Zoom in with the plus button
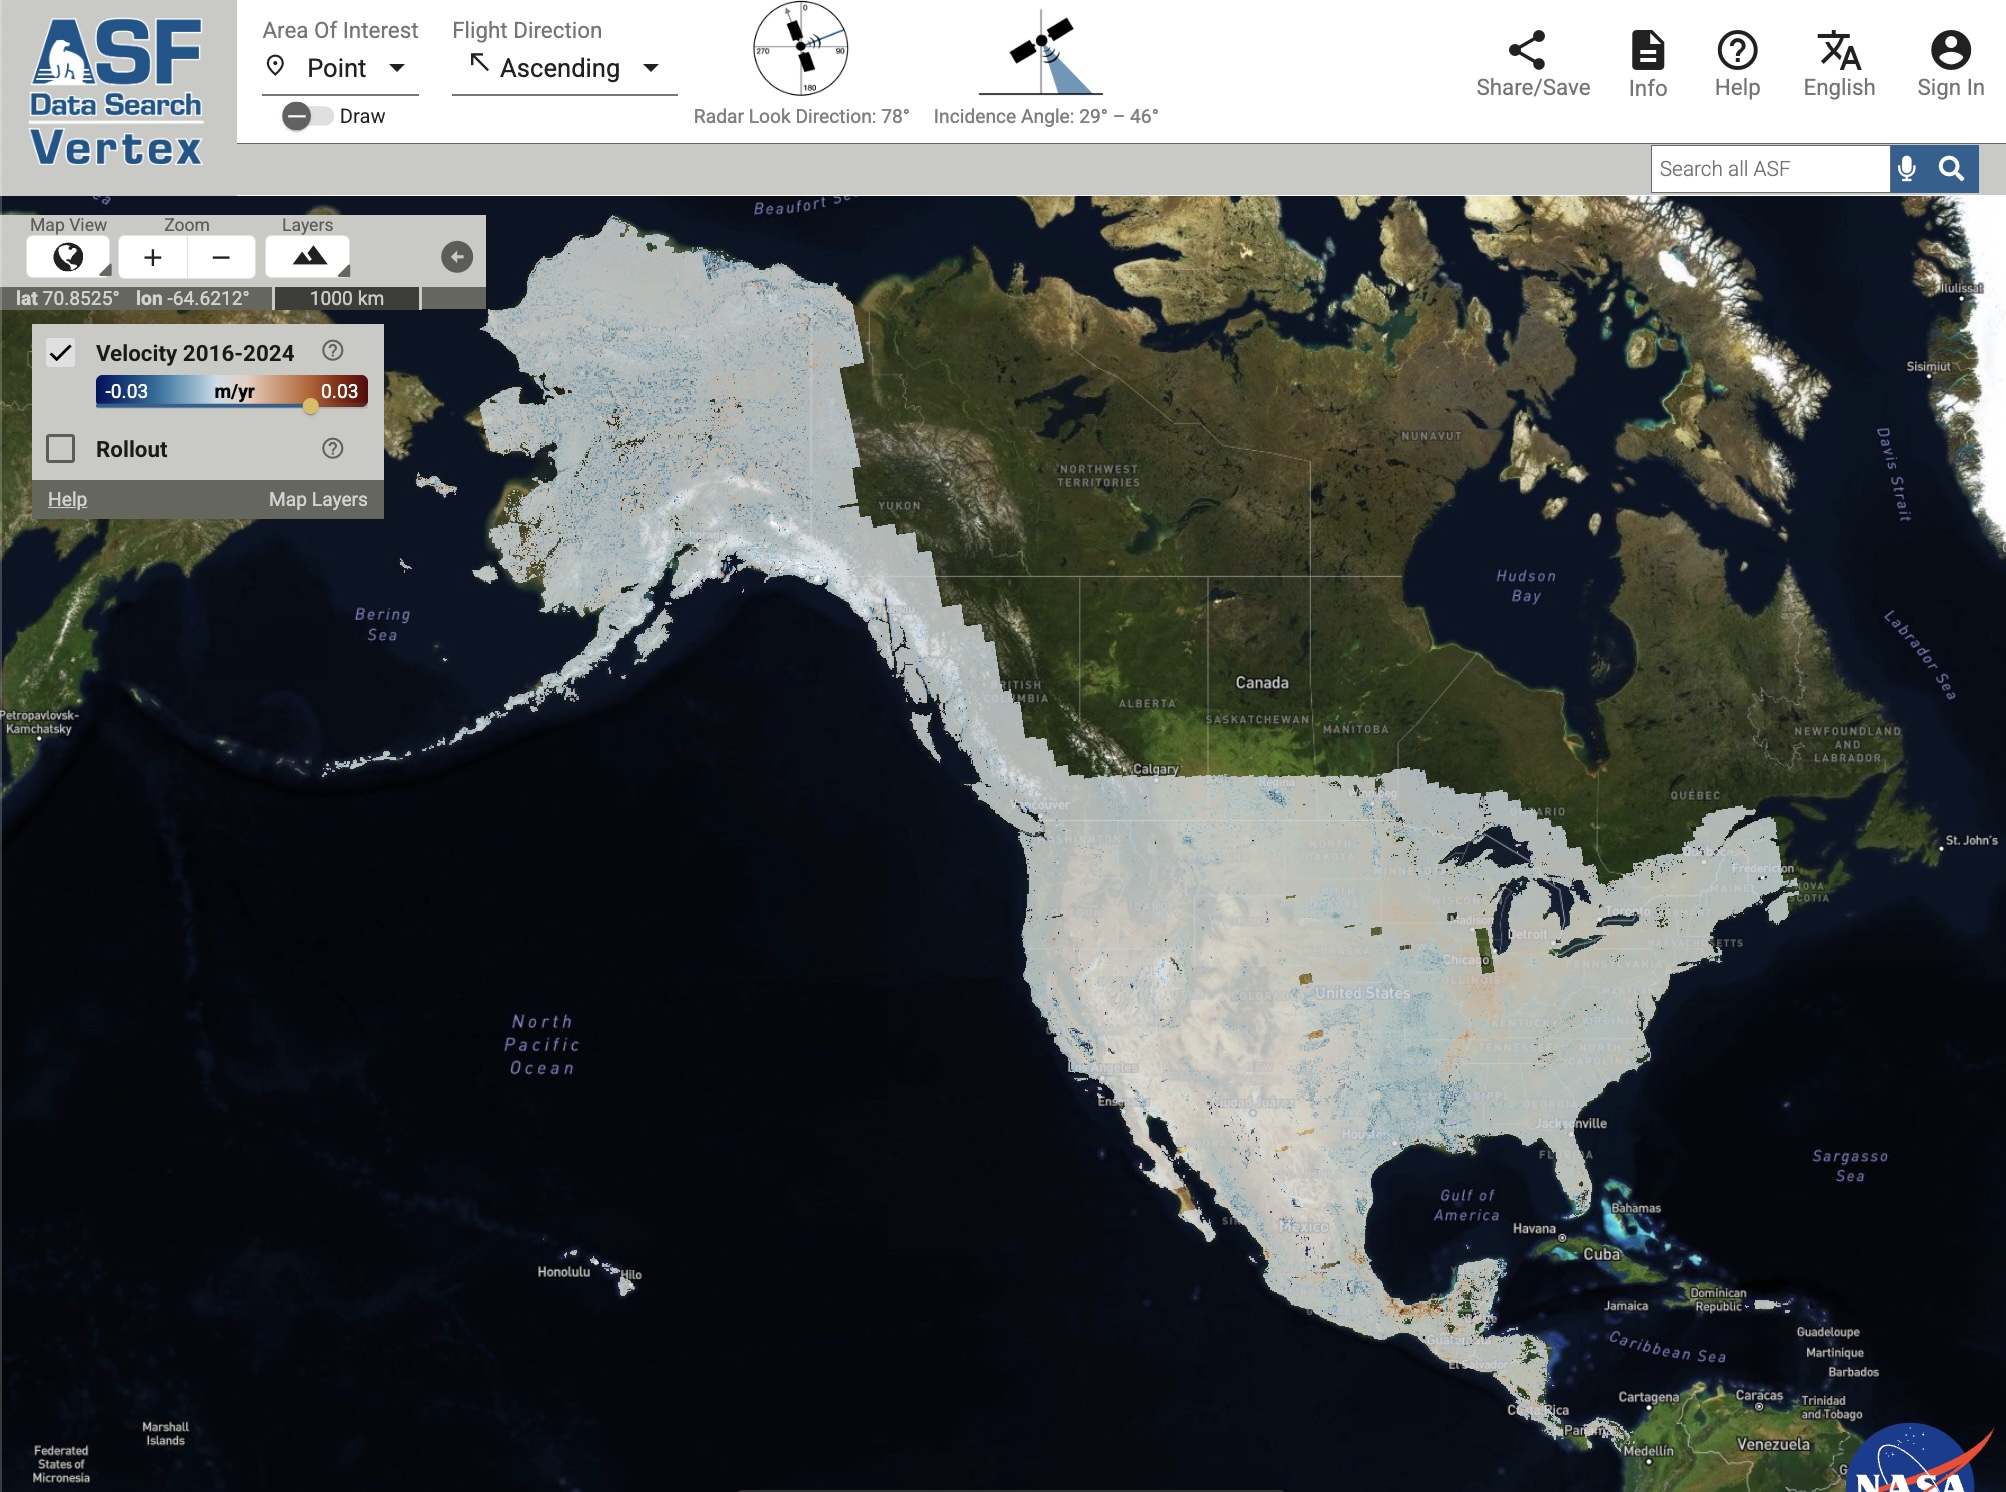This screenshot has height=1492, width=2006. pos(152,257)
